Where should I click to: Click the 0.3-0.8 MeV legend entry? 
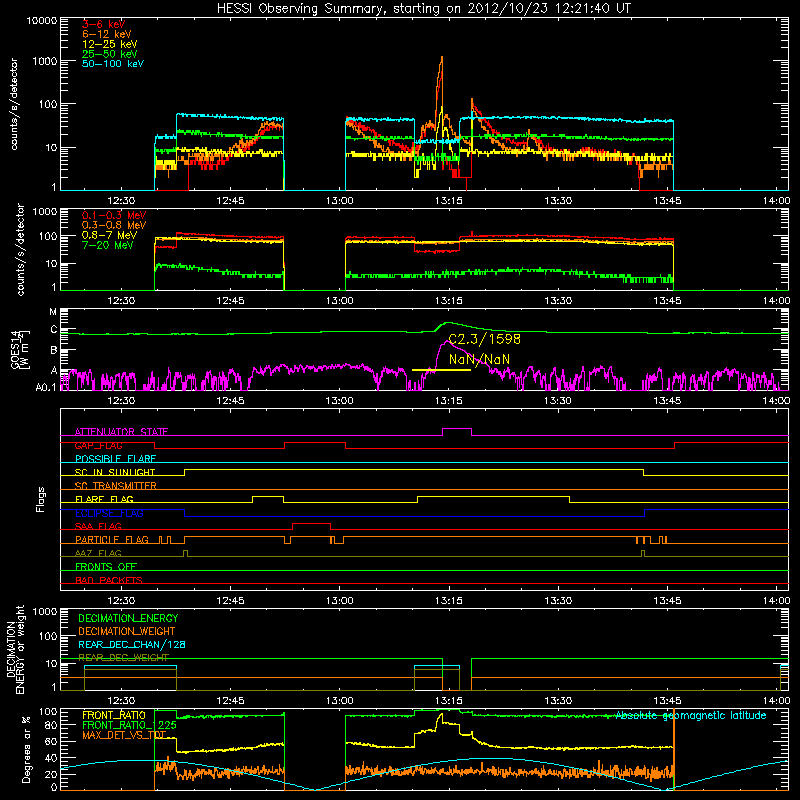click(x=114, y=225)
